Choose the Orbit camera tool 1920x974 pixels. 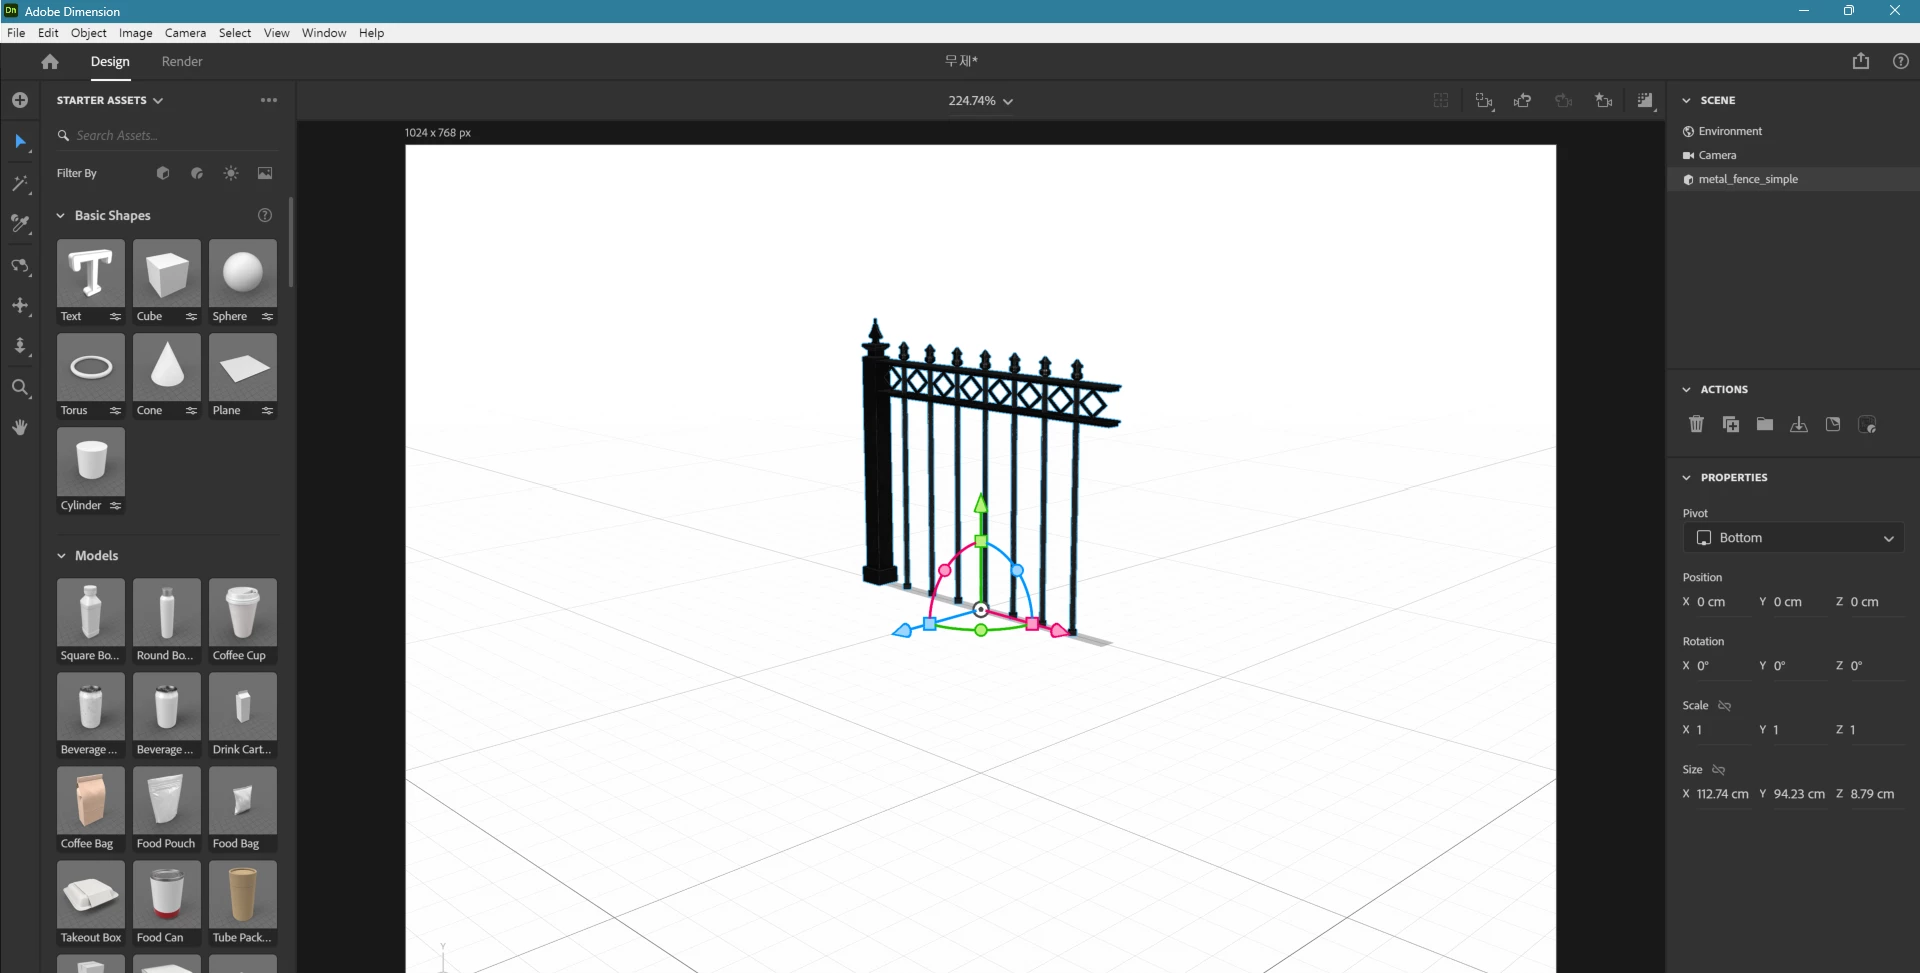click(20, 266)
